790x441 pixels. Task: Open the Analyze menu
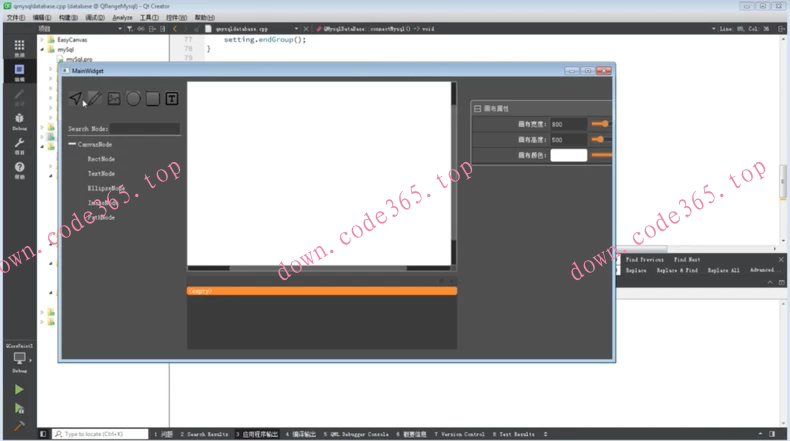tap(122, 17)
